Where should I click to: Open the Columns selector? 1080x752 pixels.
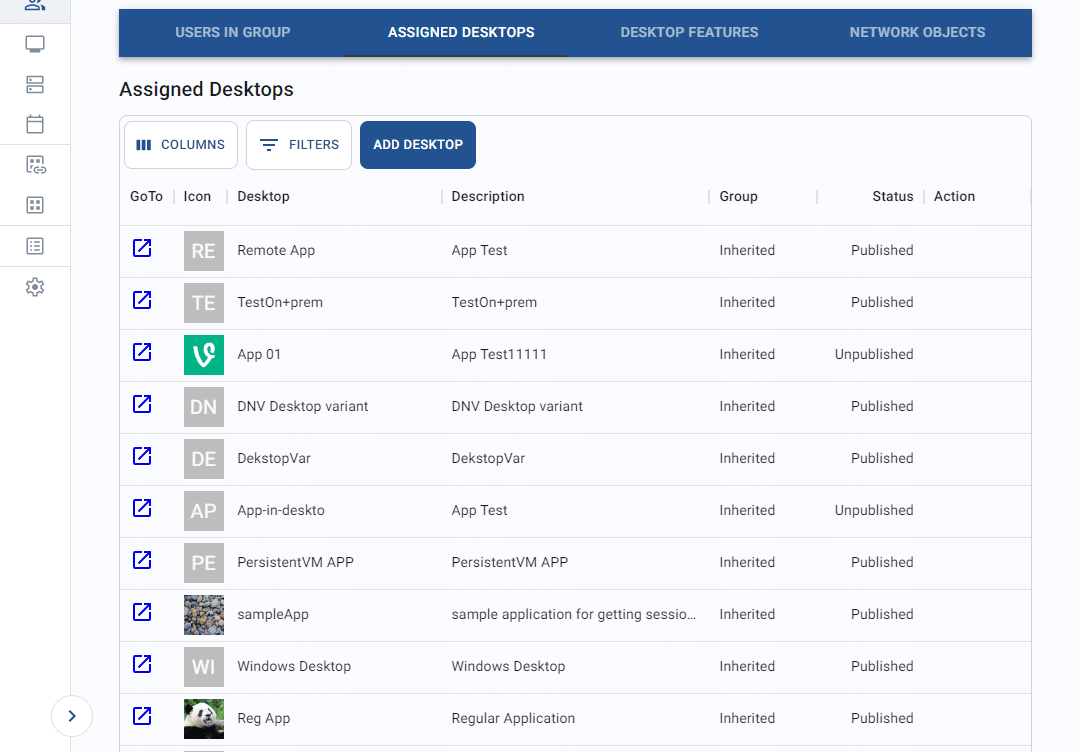point(180,144)
